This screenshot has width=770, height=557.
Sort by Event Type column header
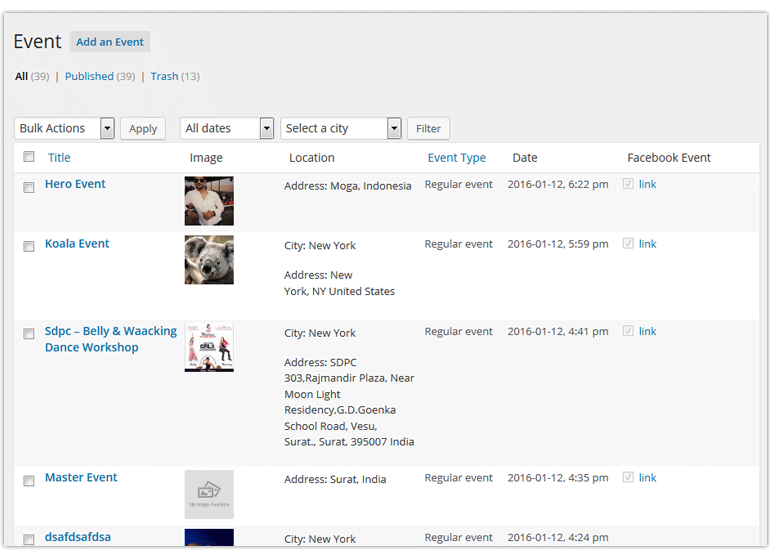click(x=457, y=158)
